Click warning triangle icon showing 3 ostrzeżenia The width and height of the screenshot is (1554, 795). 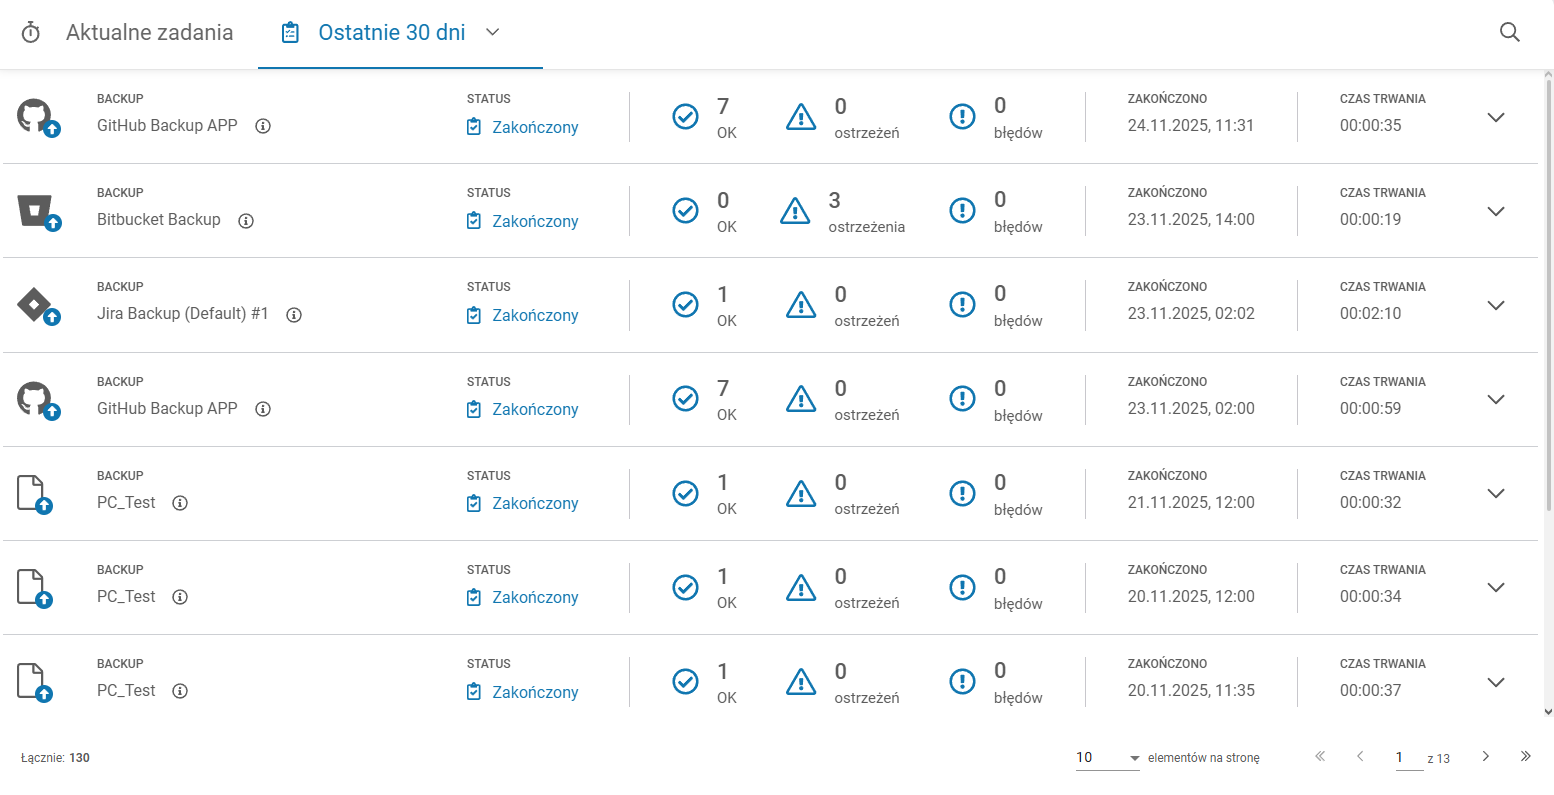(x=795, y=211)
